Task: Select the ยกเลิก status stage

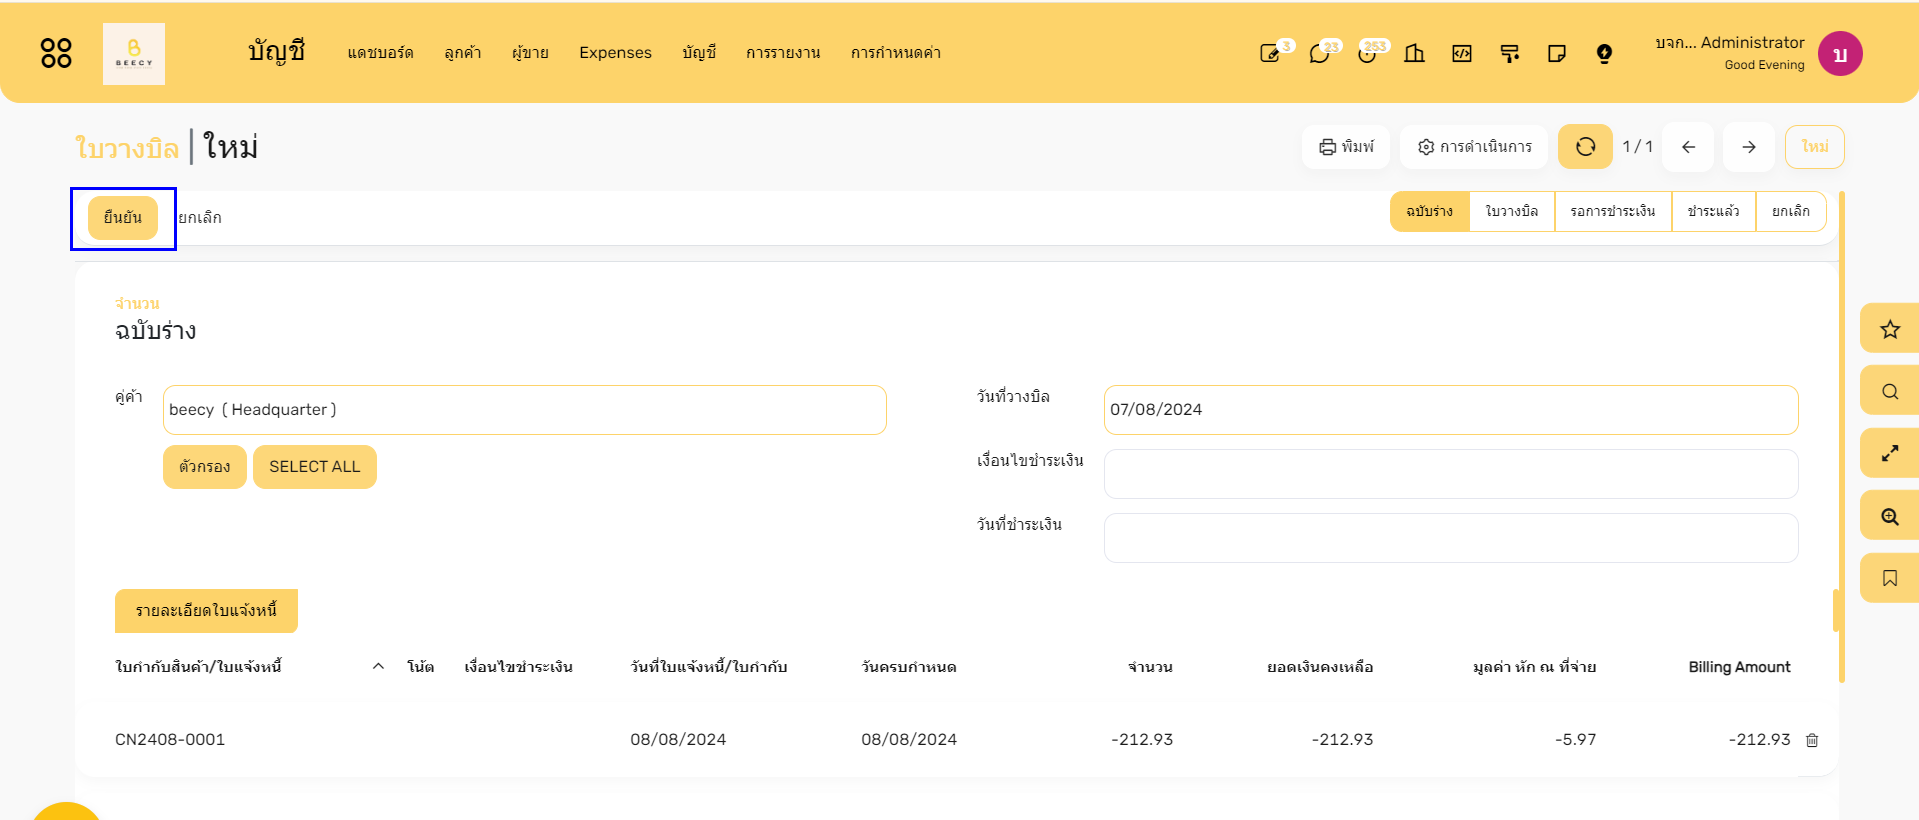Action: coord(1790,211)
